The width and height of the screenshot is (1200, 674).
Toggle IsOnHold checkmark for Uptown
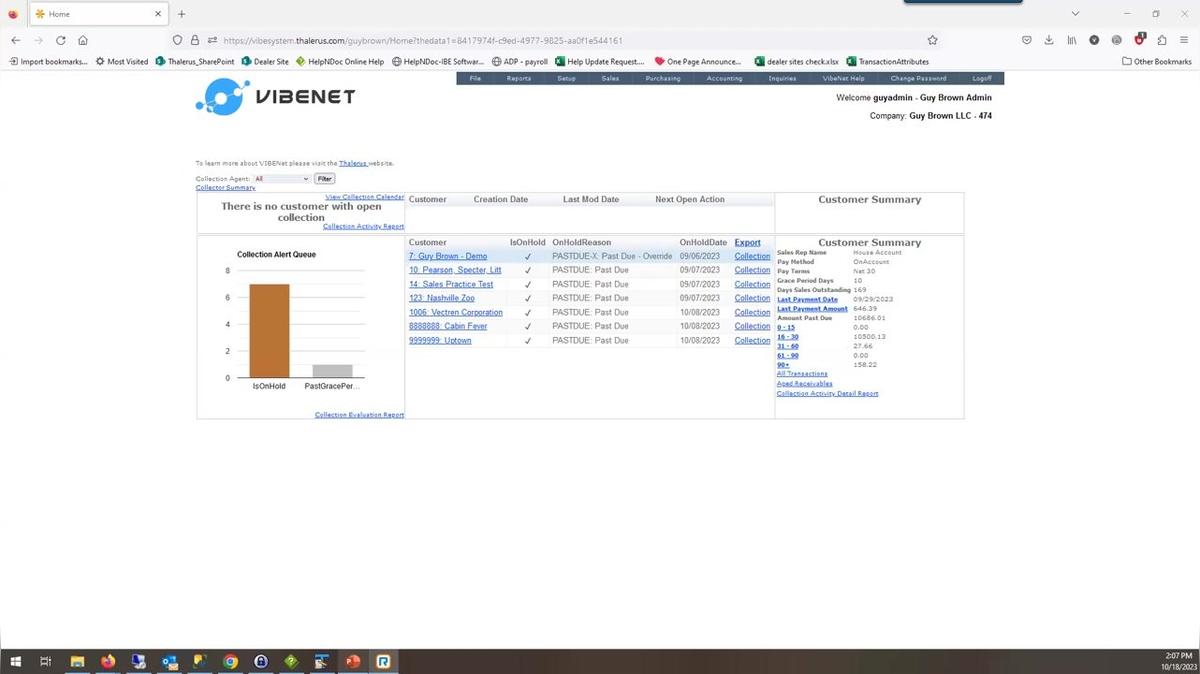tap(528, 341)
